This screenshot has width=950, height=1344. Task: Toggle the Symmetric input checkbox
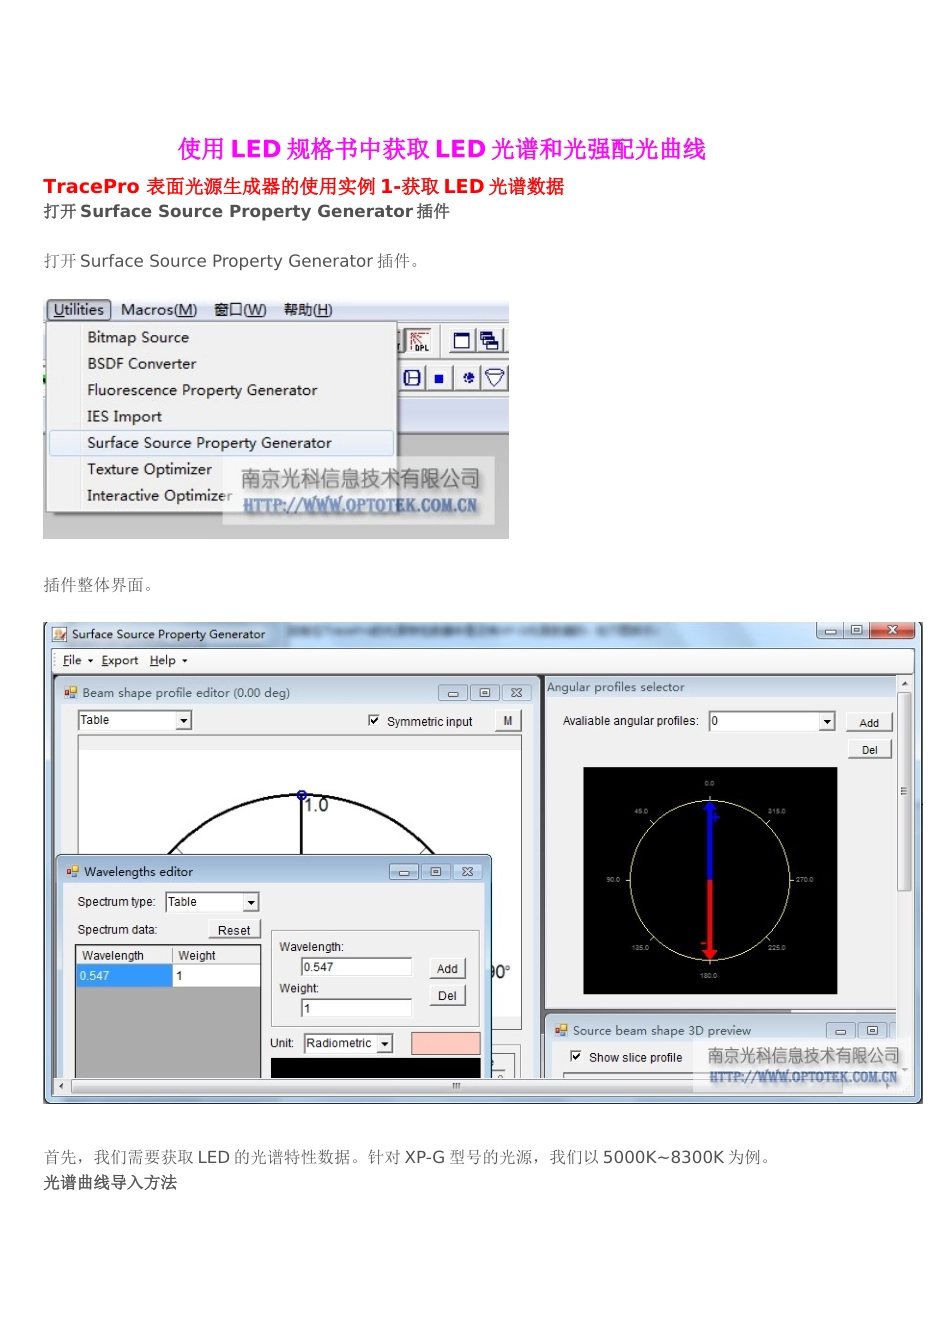(374, 721)
